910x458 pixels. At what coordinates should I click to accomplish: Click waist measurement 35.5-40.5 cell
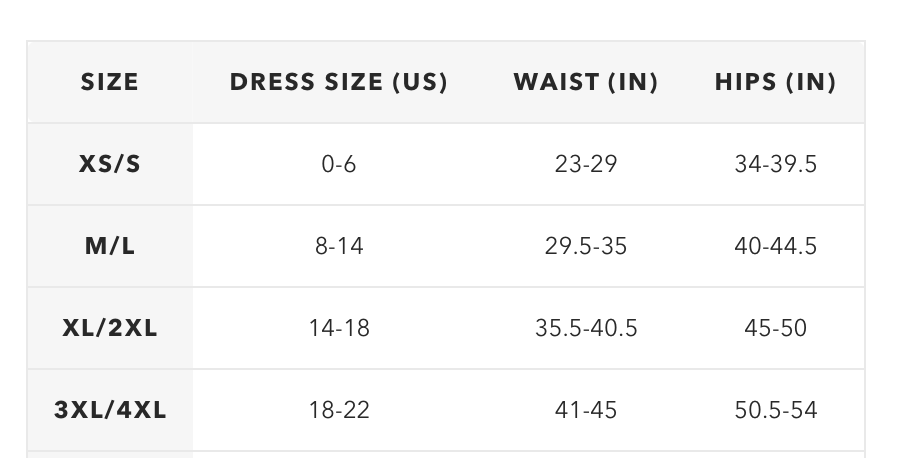coord(586,328)
